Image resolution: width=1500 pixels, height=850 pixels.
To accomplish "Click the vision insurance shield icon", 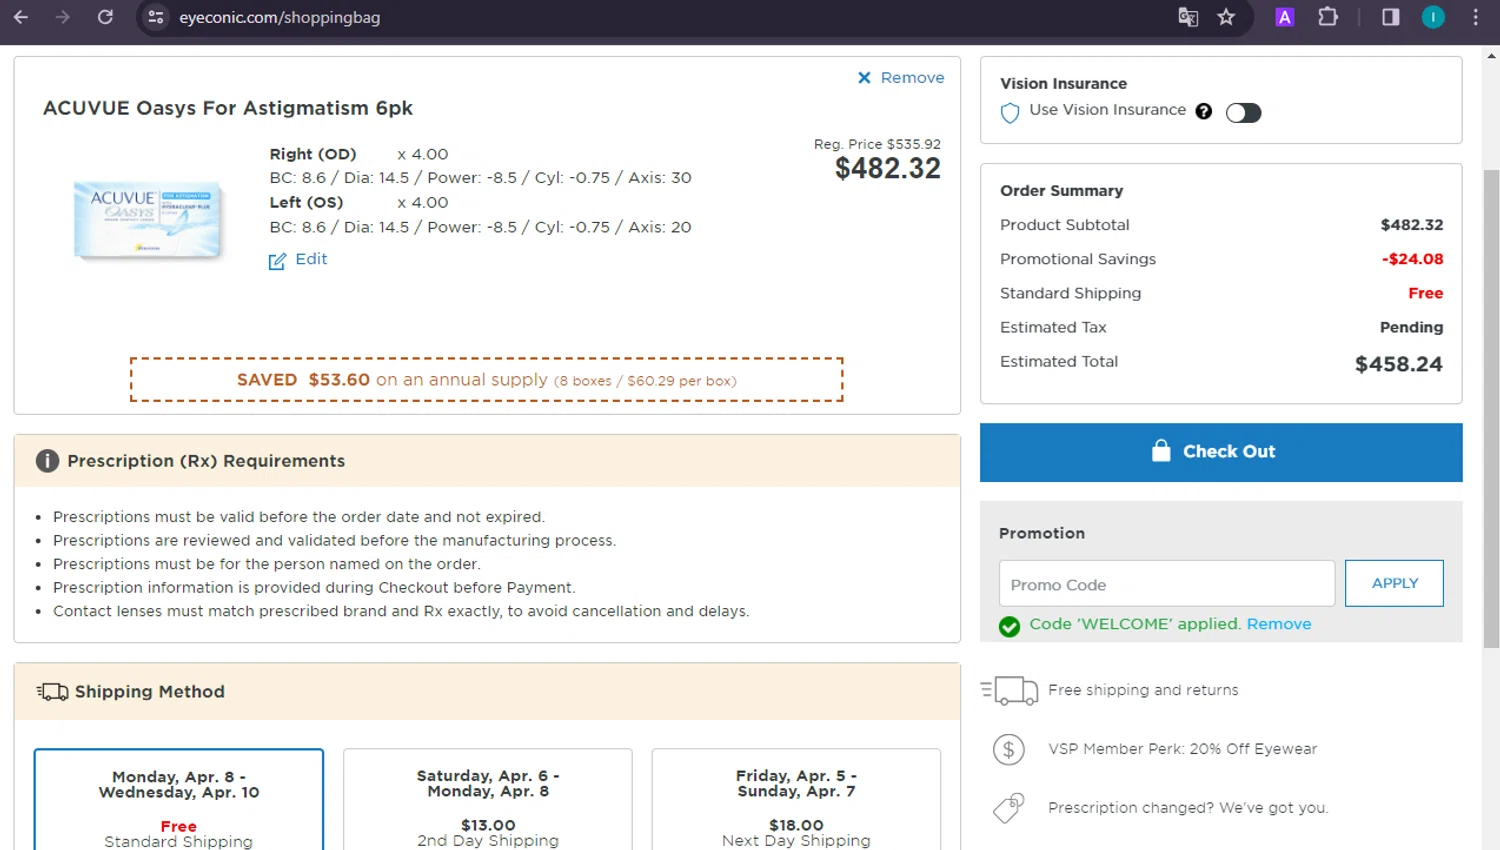I will coord(1010,112).
